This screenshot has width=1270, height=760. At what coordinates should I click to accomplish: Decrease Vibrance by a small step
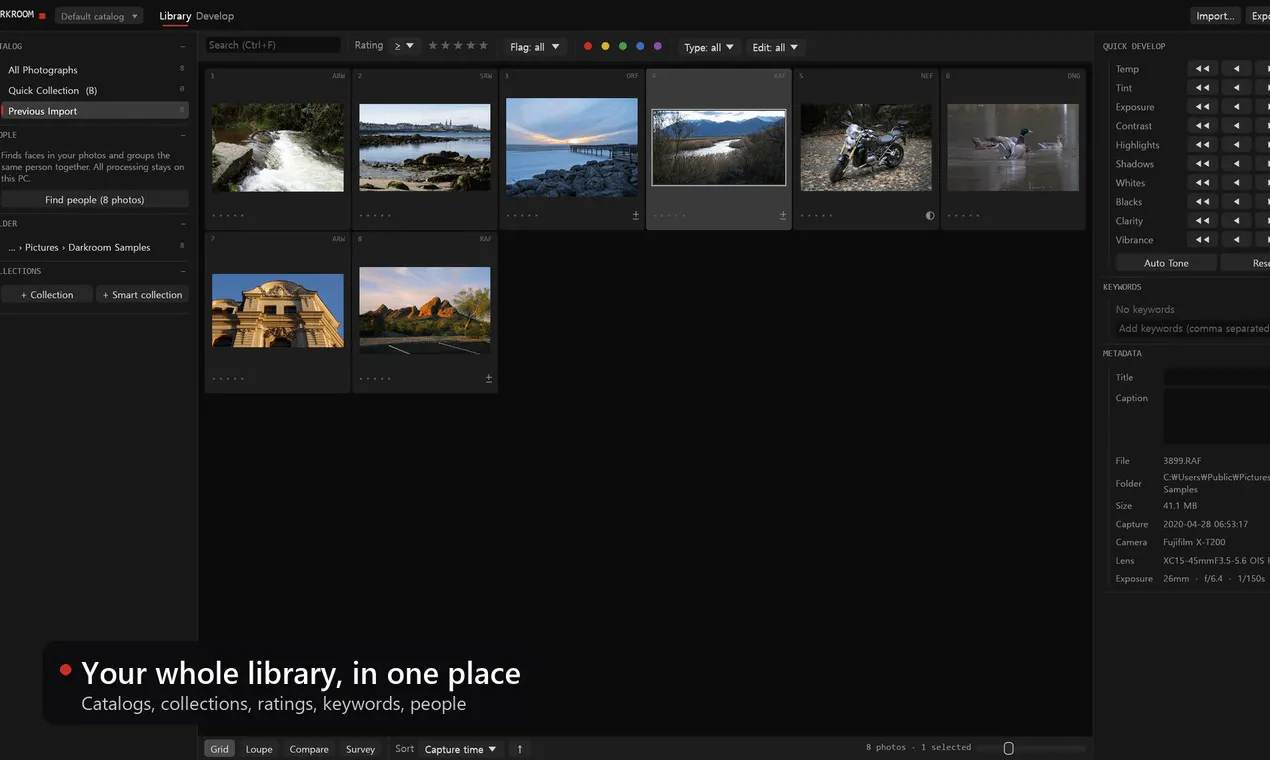coord(1237,240)
